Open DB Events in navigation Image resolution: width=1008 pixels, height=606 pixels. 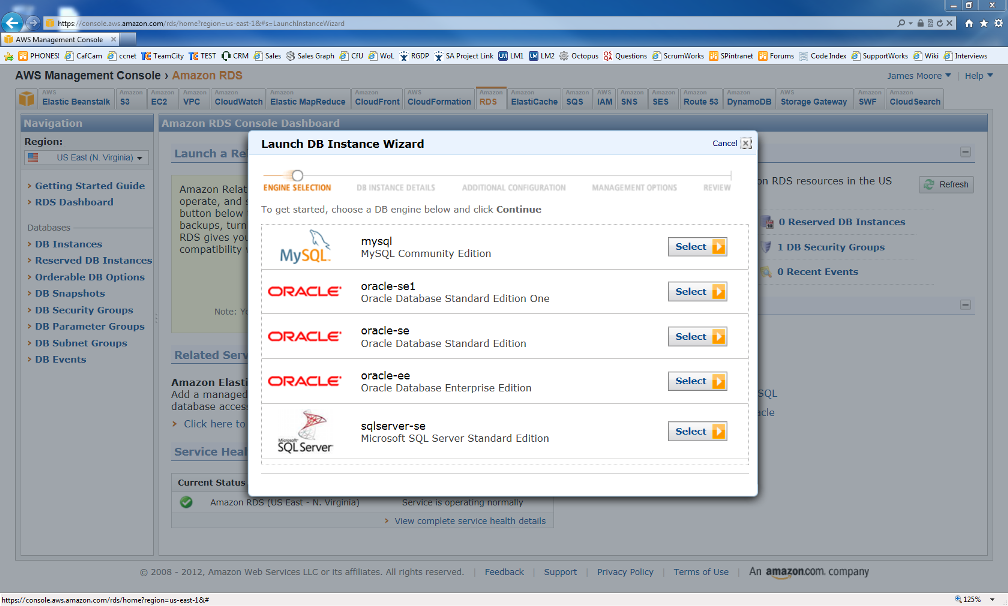point(60,360)
